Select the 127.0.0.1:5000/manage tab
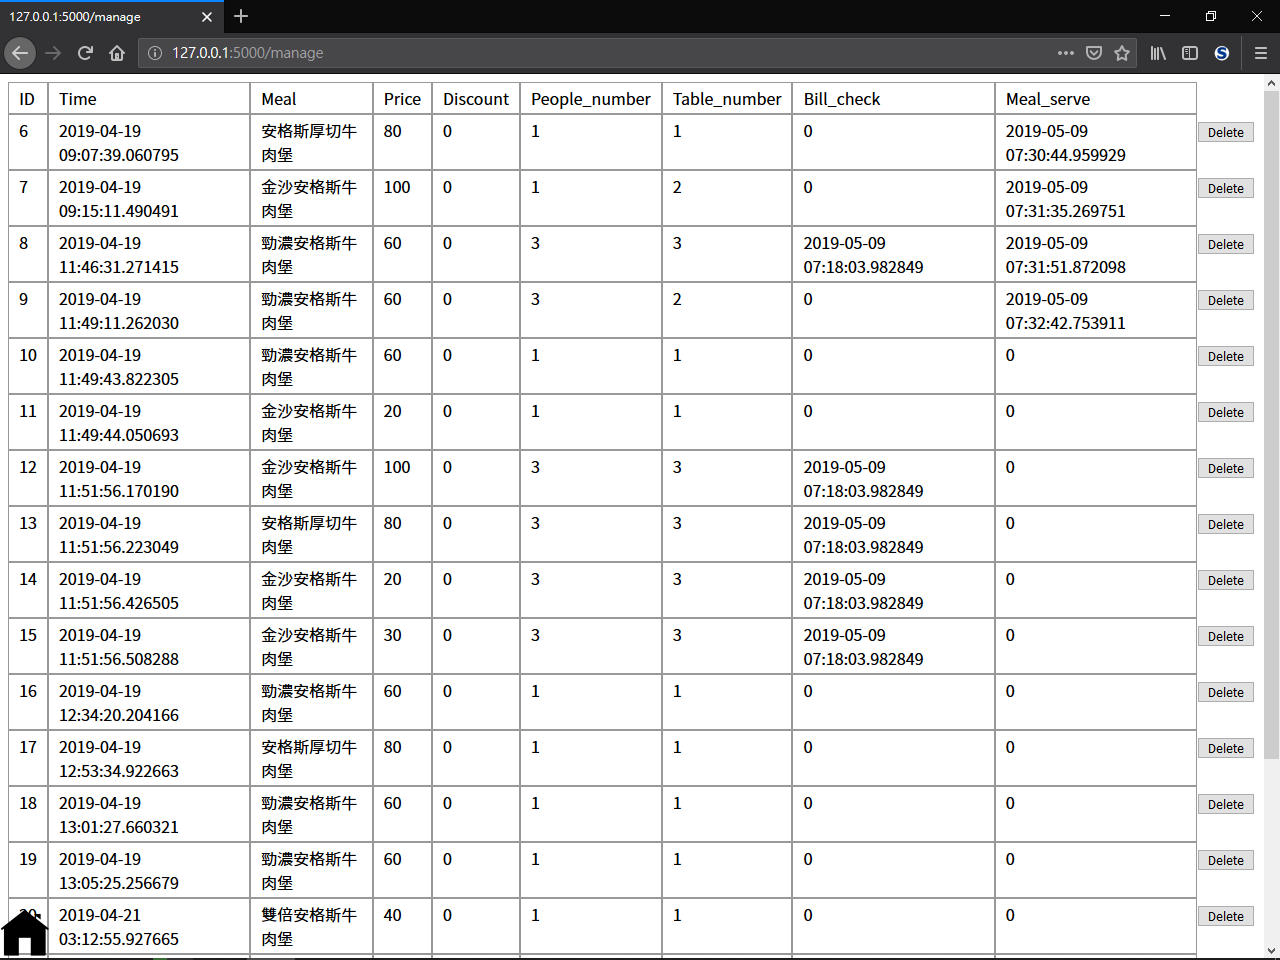This screenshot has width=1280, height=960. [112, 17]
